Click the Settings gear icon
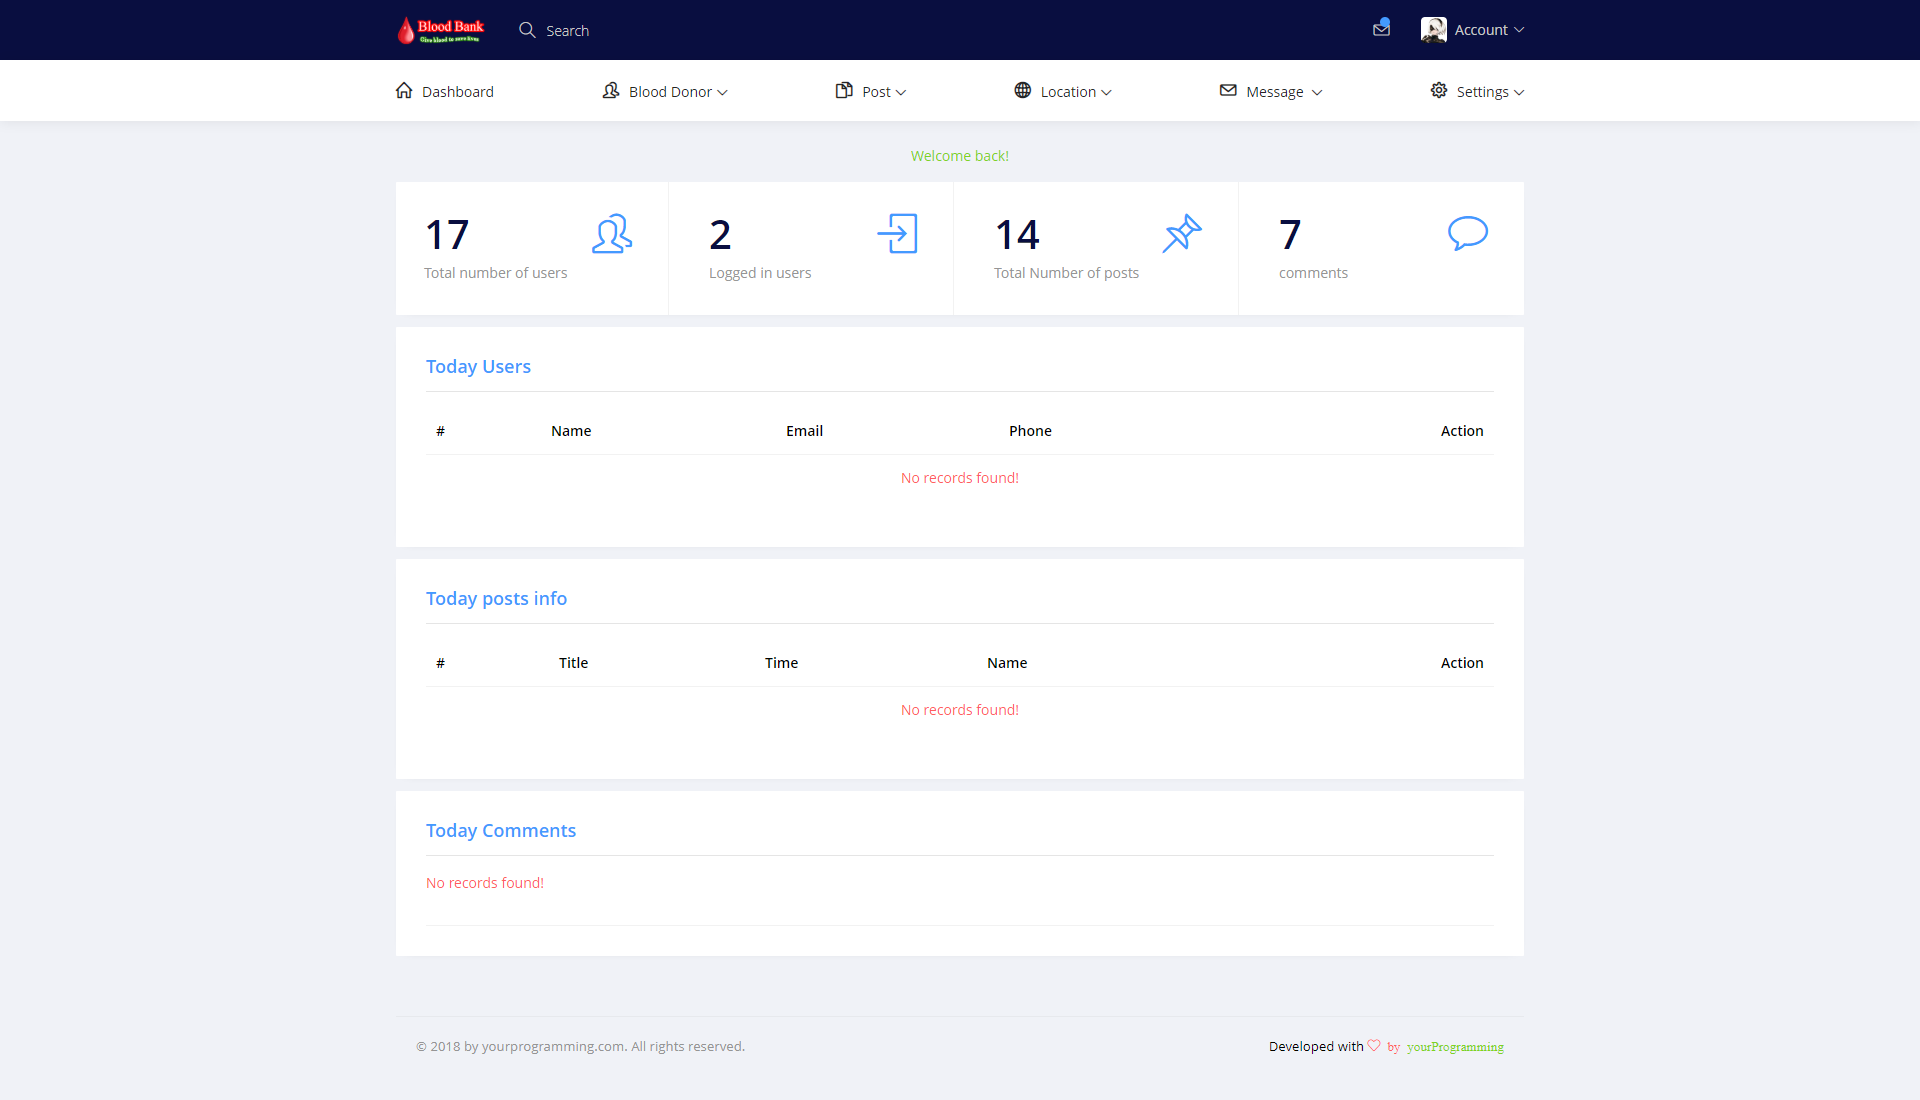 pyautogui.click(x=1438, y=91)
